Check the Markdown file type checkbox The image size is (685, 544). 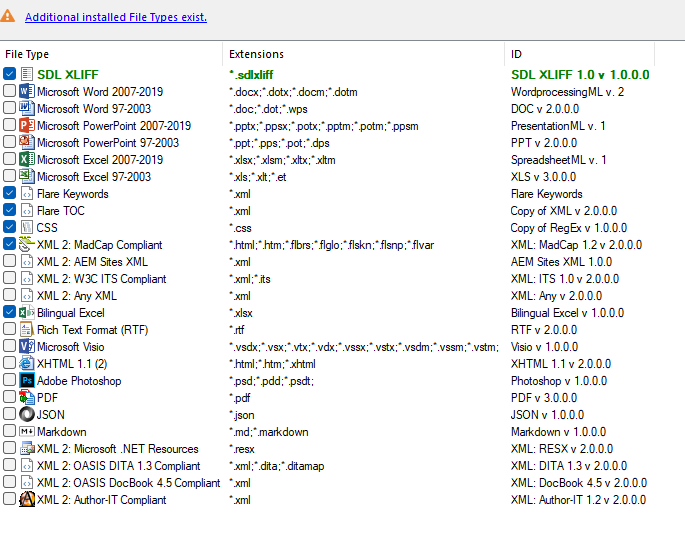click(9, 431)
